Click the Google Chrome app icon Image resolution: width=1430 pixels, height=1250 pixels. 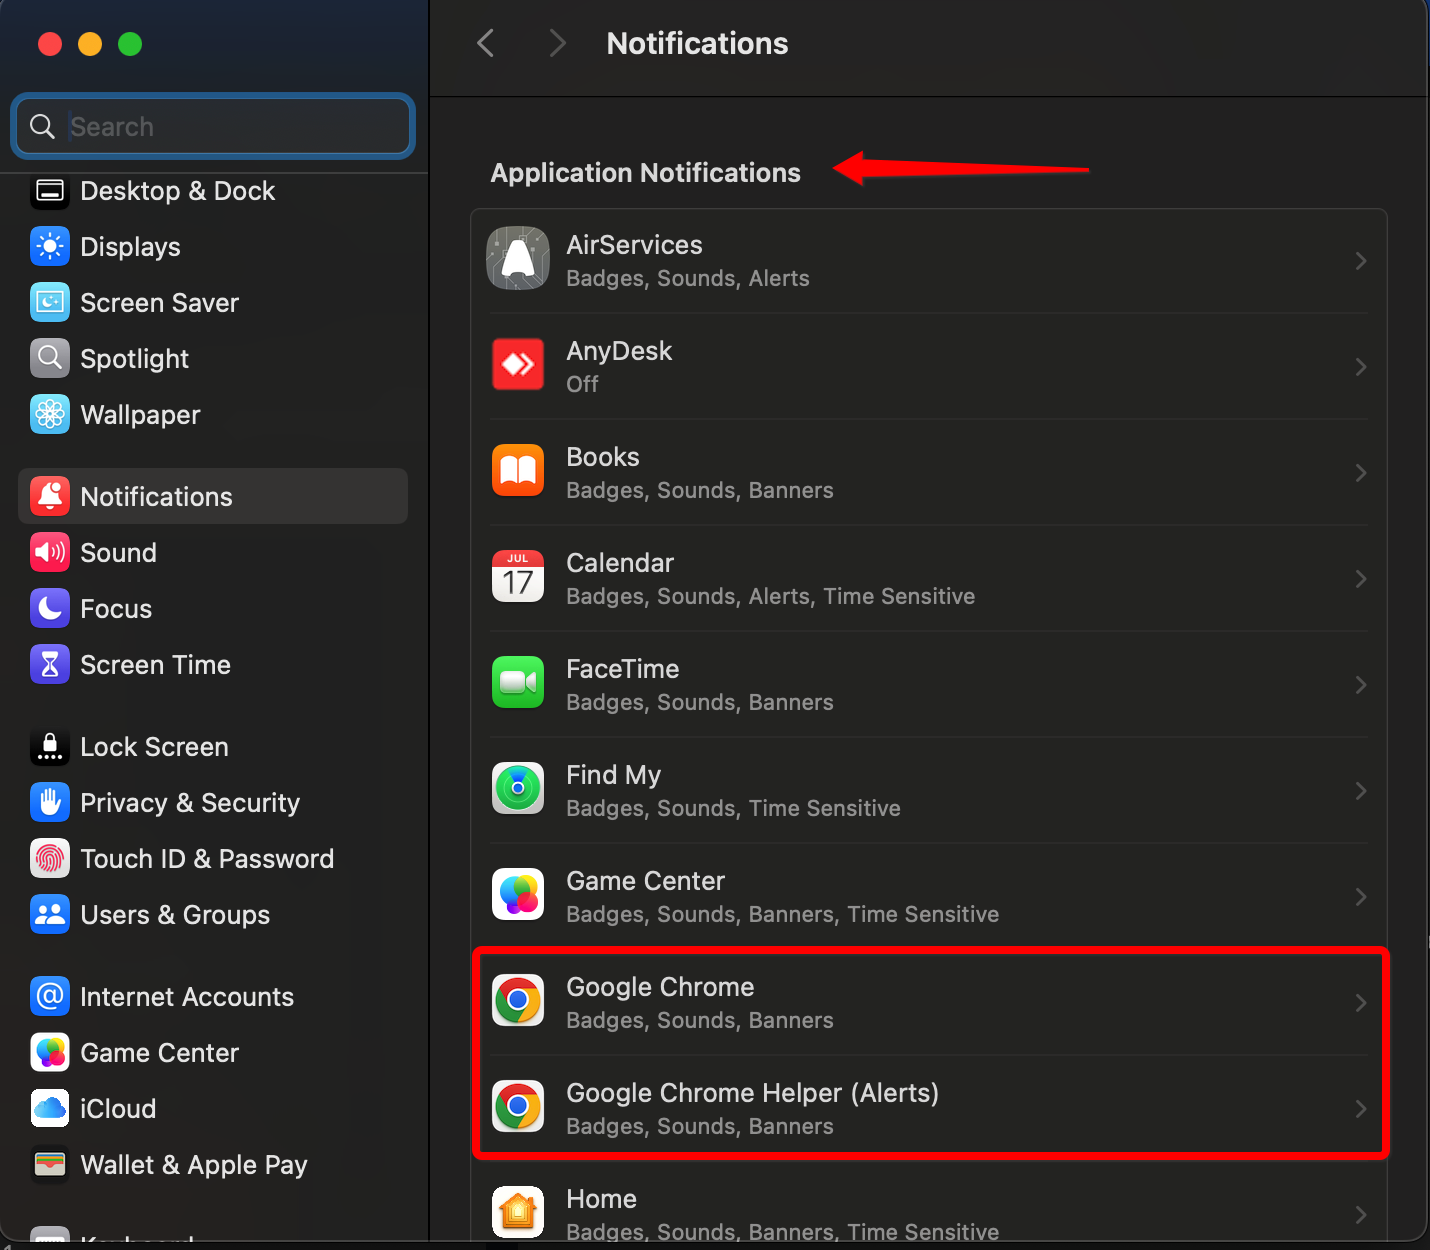click(518, 1000)
